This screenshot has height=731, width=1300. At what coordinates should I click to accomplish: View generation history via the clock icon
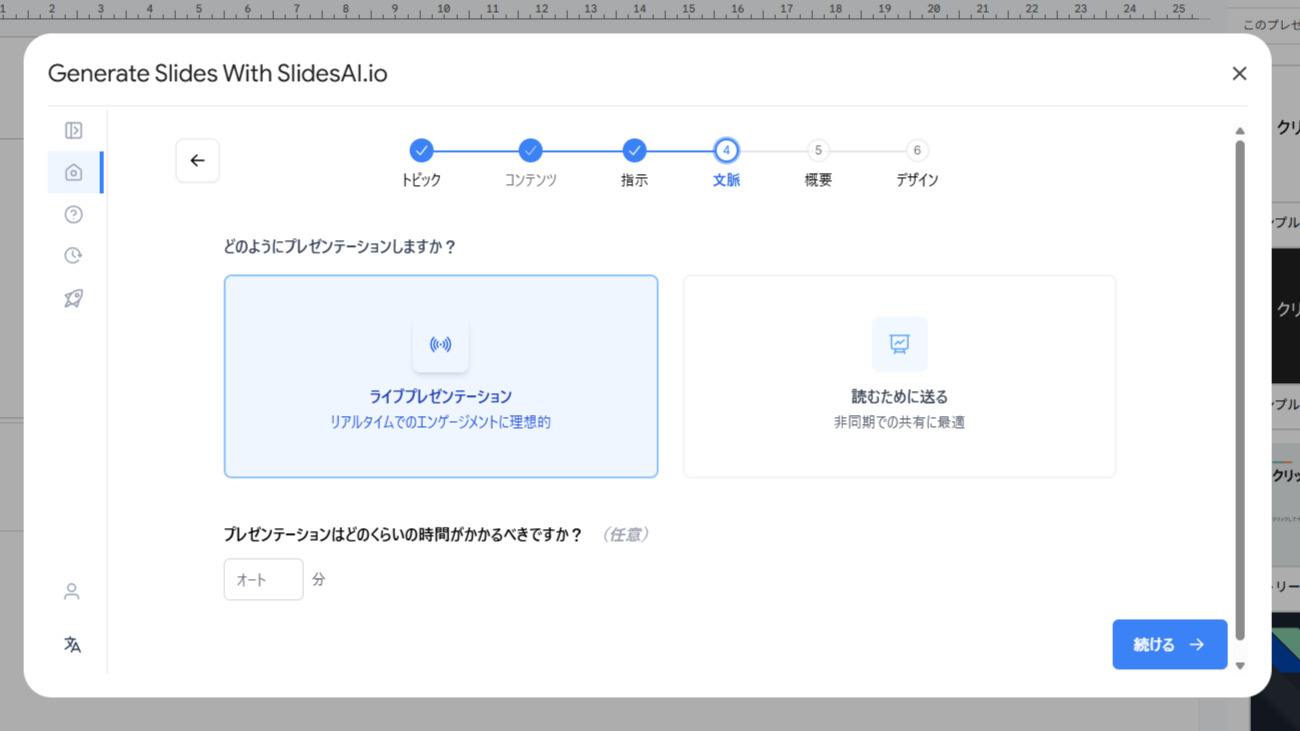tap(72, 255)
